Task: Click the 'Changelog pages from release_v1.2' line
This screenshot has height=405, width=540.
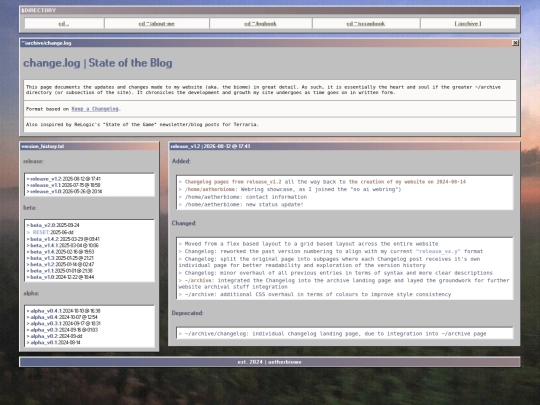Action: (x=322, y=181)
